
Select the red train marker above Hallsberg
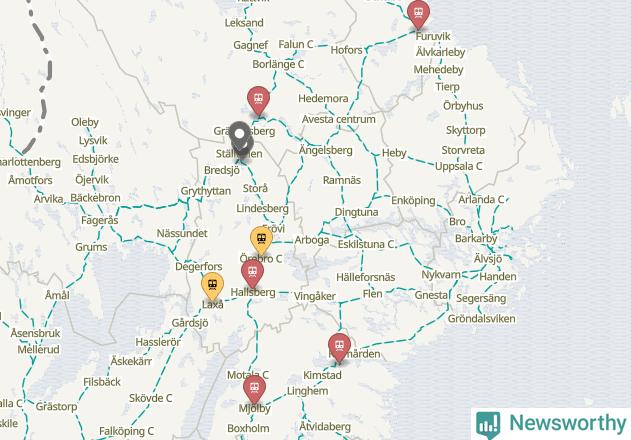coord(252,274)
